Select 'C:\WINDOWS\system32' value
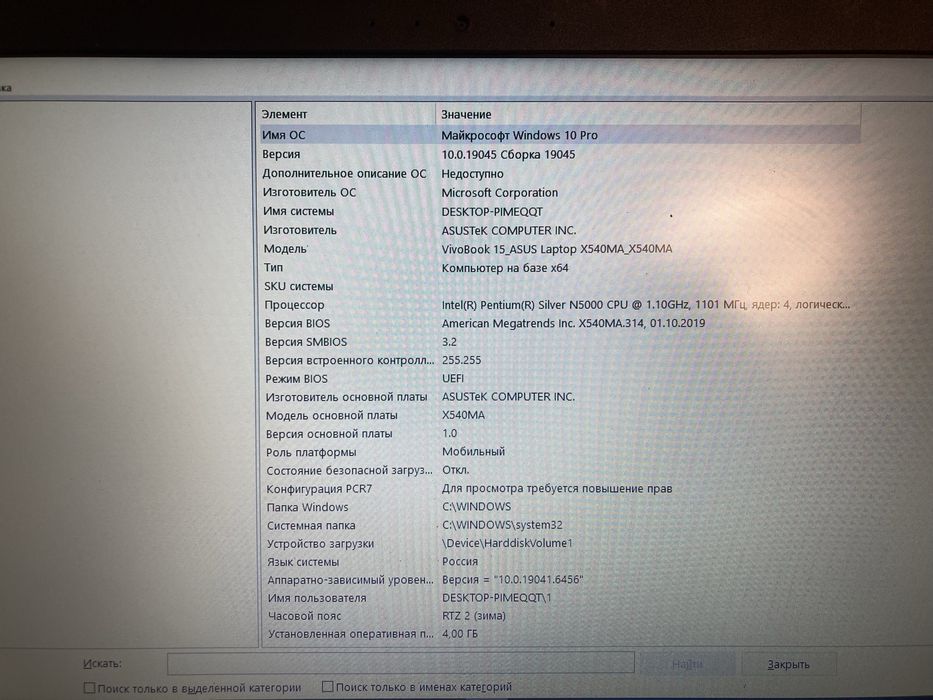The image size is (933, 700). pyautogui.click(x=502, y=525)
